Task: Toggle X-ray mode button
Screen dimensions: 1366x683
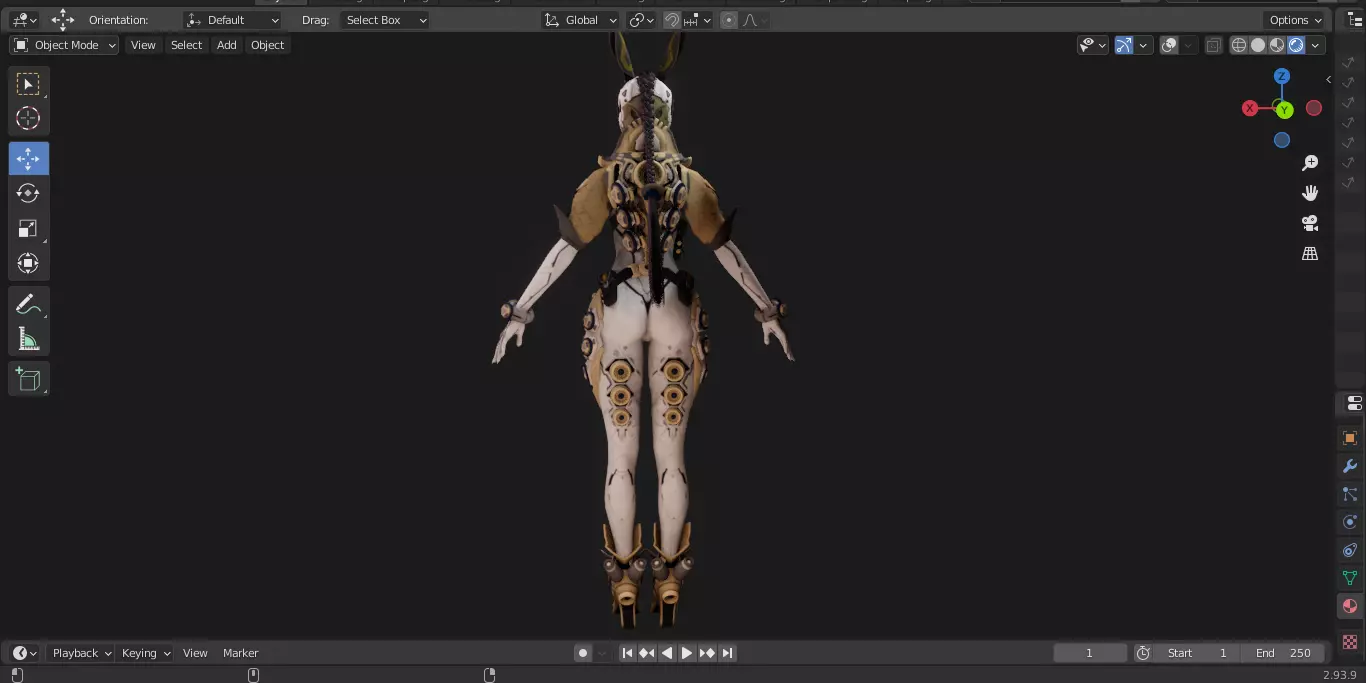Action: click(x=1213, y=45)
